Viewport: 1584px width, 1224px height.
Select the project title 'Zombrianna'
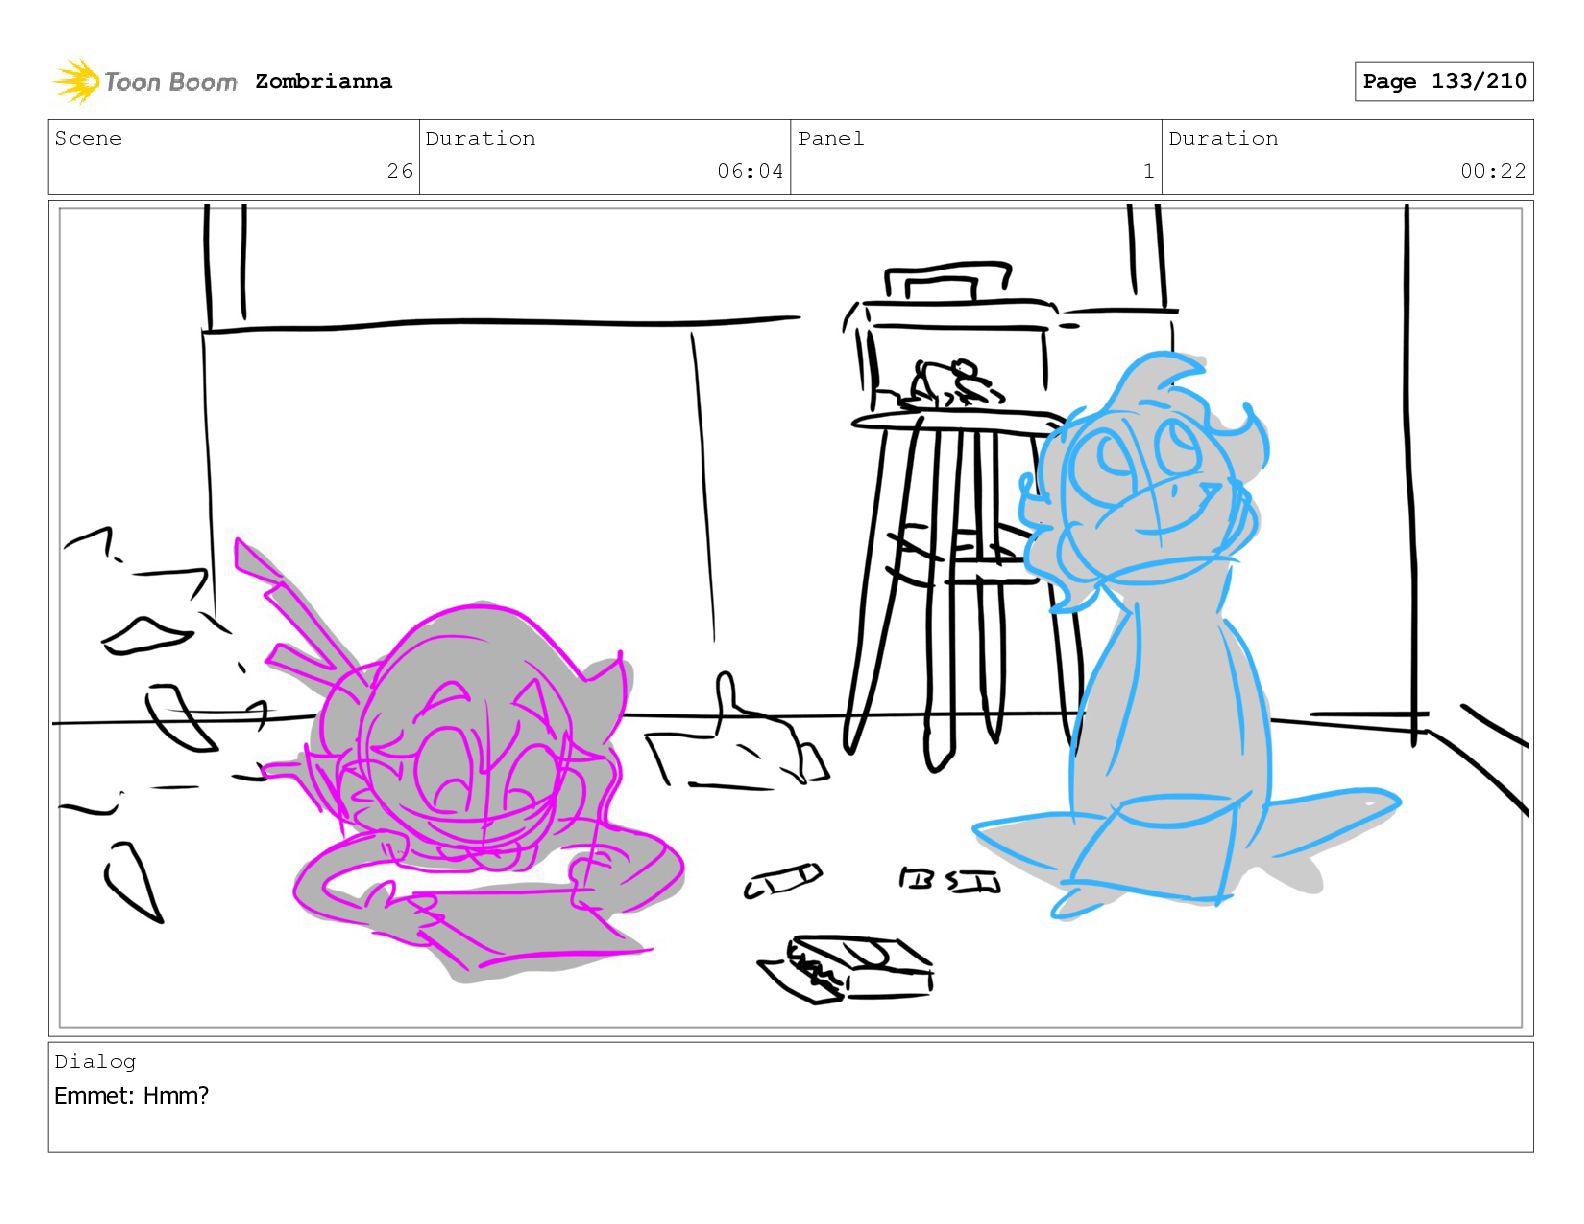coord(323,81)
